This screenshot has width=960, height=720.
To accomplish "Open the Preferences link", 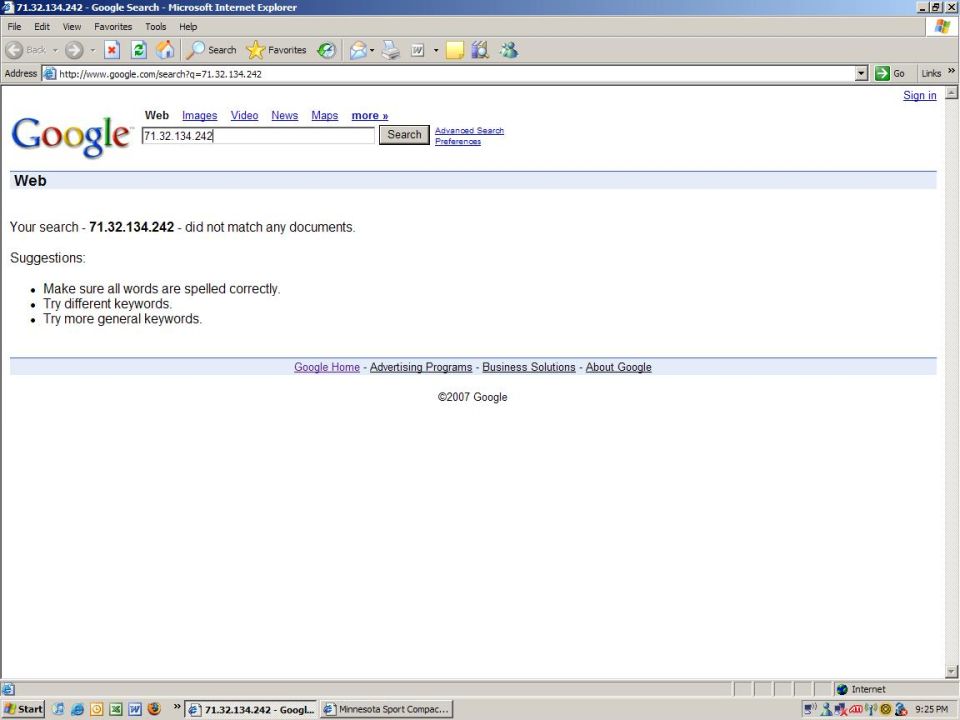I will pyautogui.click(x=458, y=141).
